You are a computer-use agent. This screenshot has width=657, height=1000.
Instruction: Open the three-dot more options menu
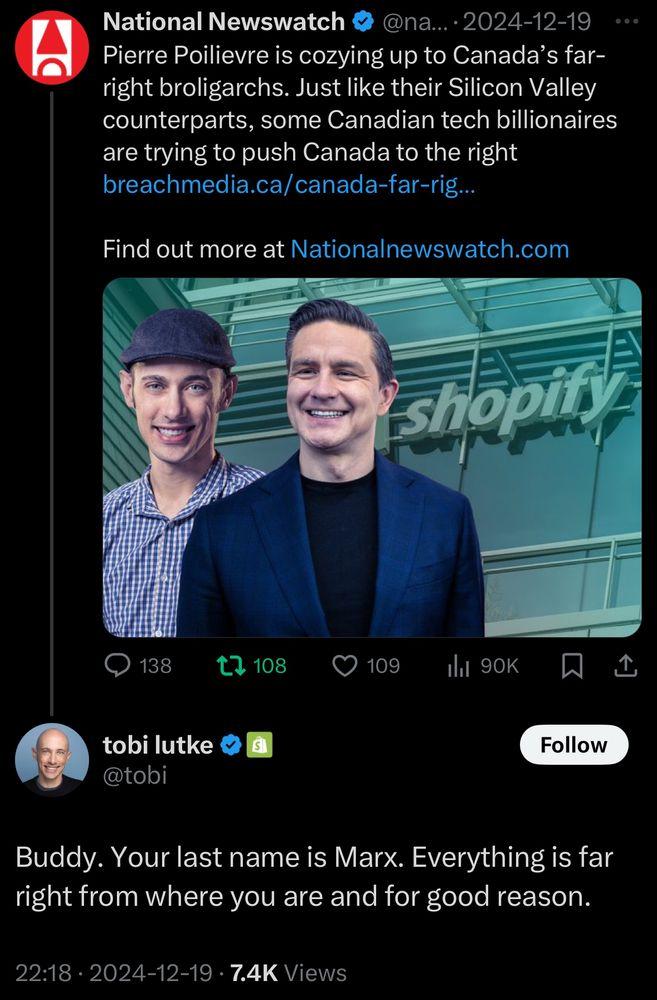click(626, 20)
